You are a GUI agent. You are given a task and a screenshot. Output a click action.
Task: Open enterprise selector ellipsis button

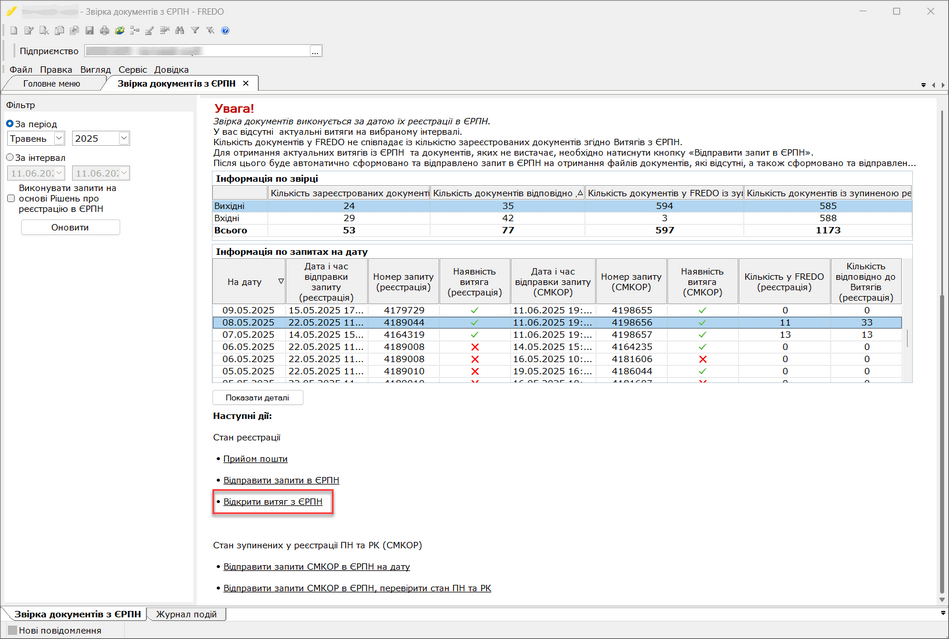tap(315, 51)
